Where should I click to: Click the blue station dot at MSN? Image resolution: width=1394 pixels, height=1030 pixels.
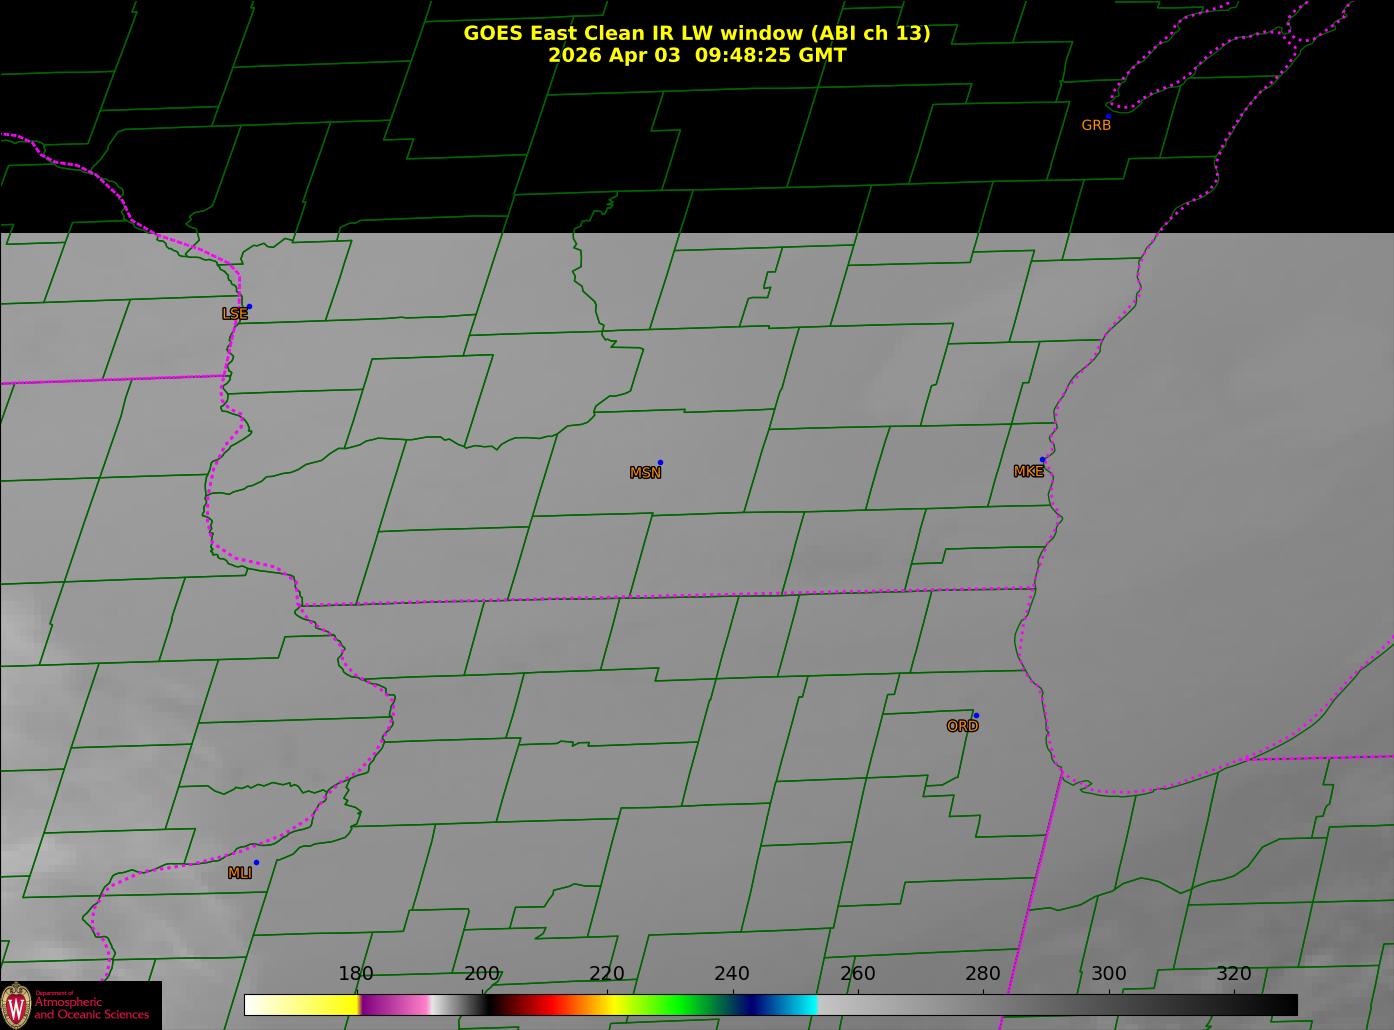click(x=660, y=463)
